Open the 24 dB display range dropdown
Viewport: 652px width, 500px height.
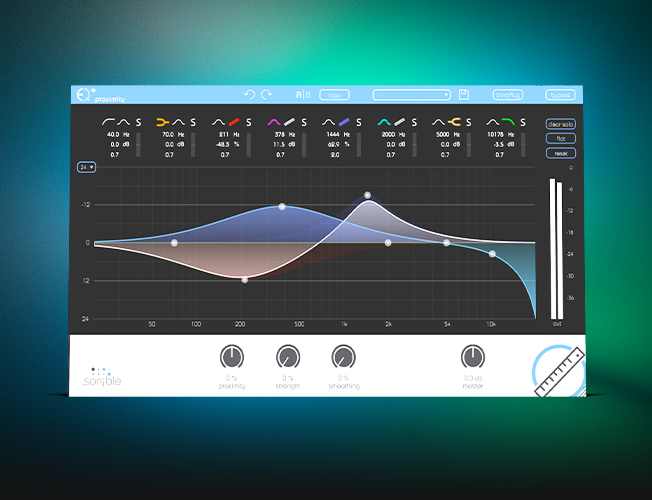(86, 167)
